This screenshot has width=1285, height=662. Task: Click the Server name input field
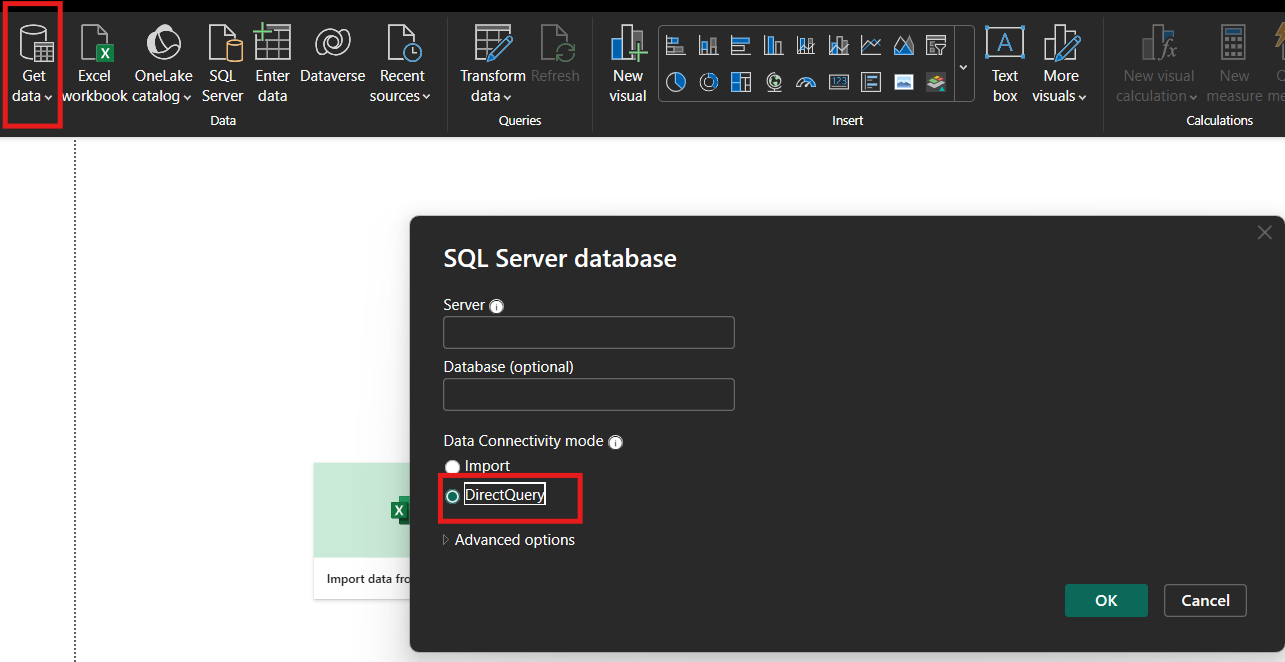coord(588,333)
